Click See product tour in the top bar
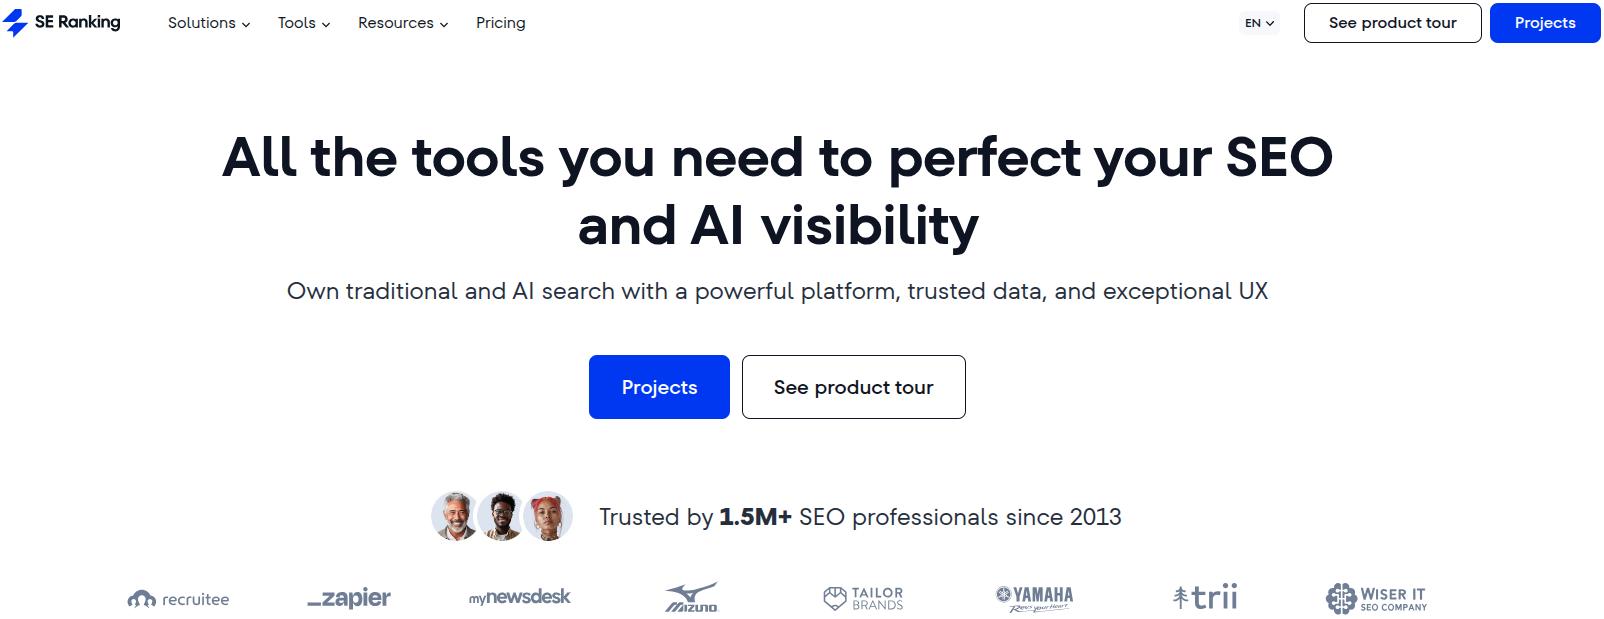The height and width of the screenshot is (619, 1604). (x=1392, y=22)
